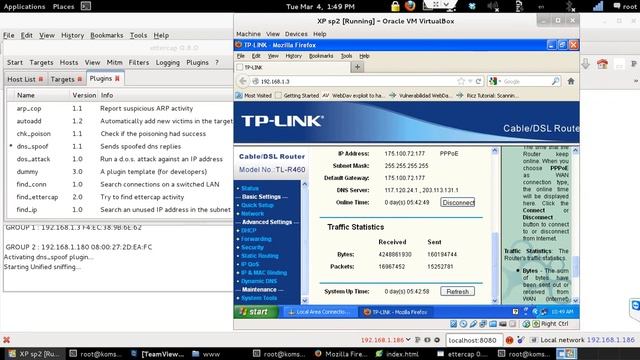
Task: Open Firefox home page icon
Action: (x=571, y=81)
